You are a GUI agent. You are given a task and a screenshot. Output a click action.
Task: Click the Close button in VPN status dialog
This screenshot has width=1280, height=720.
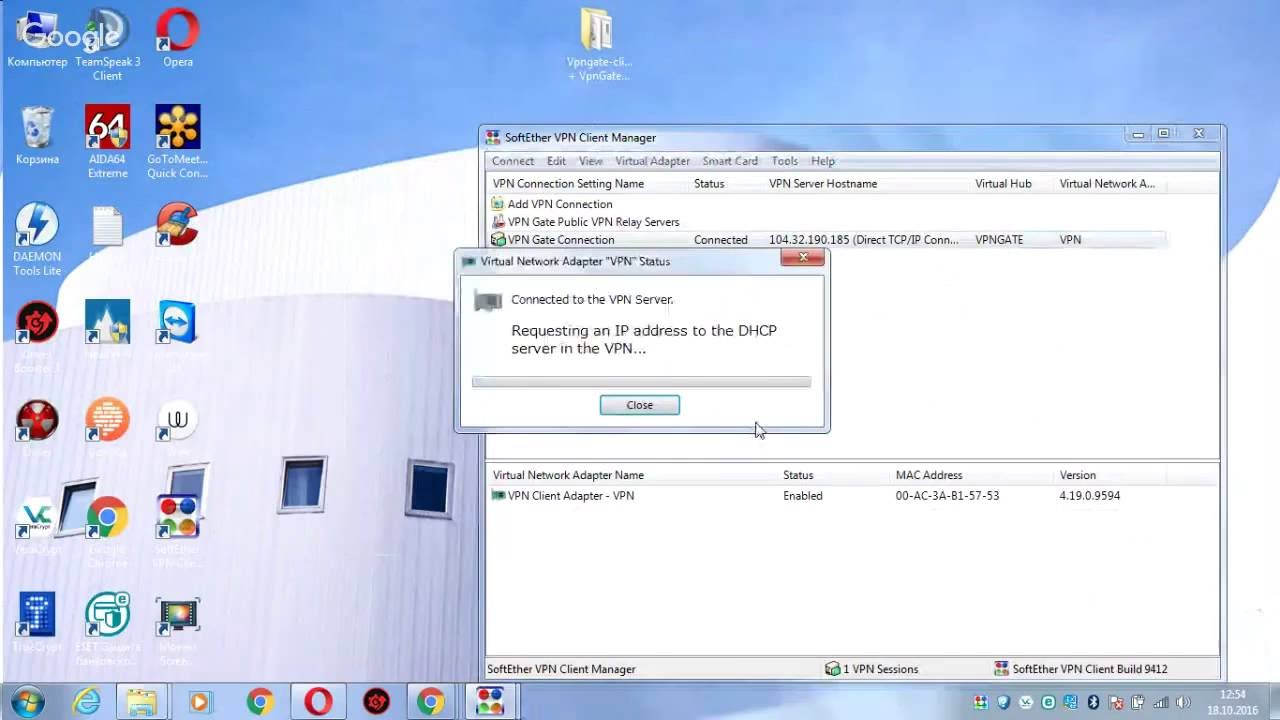click(639, 405)
